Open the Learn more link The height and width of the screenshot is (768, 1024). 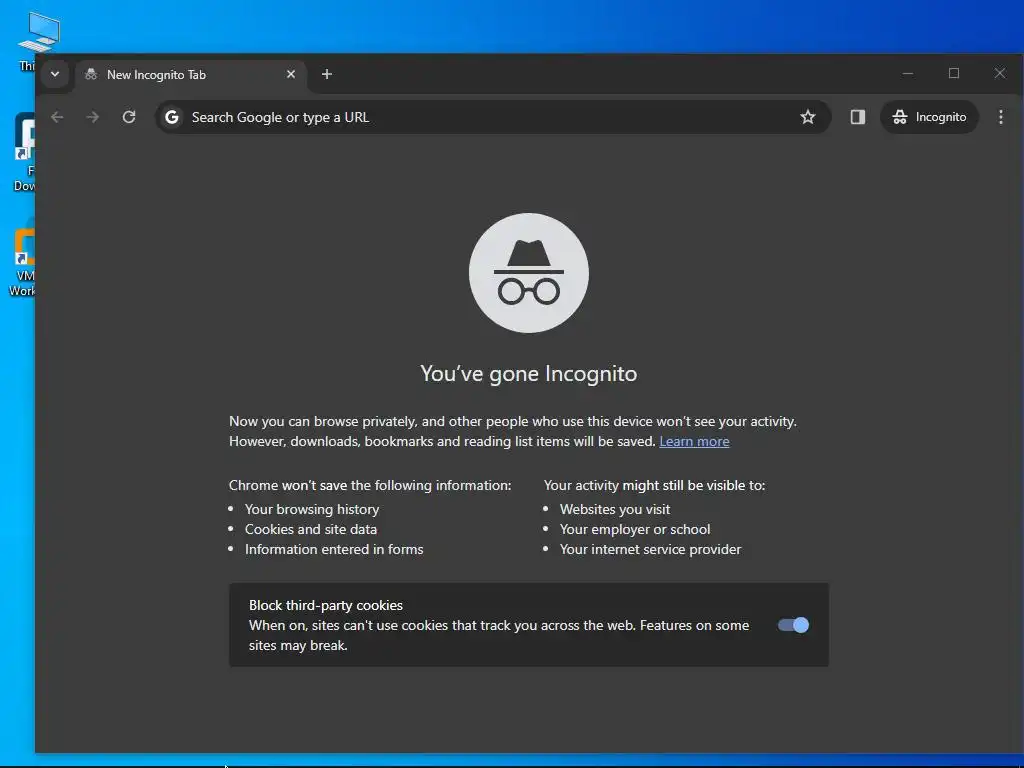[x=694, y=441]
